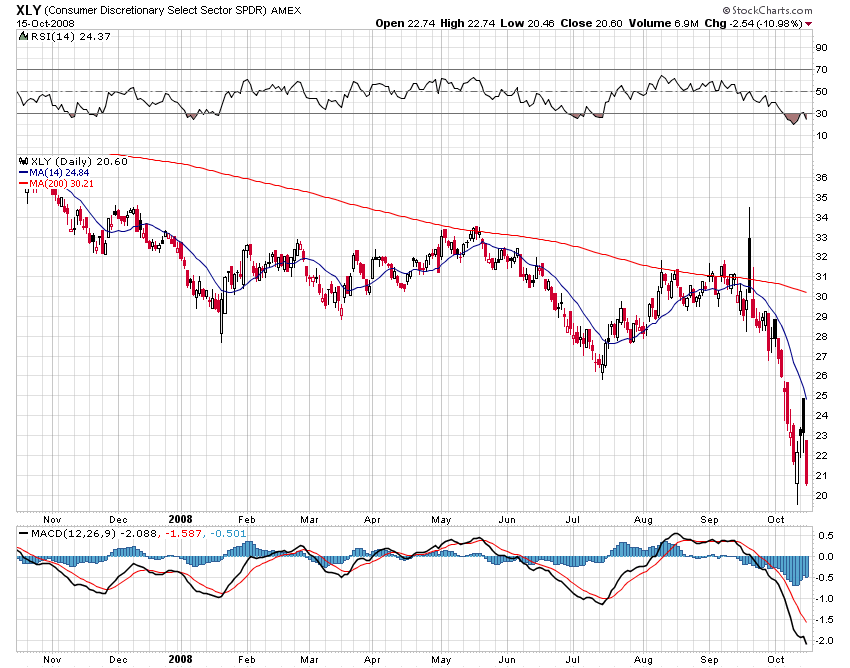Click the 0.0 label on the MACD axis

click(826, 556)
